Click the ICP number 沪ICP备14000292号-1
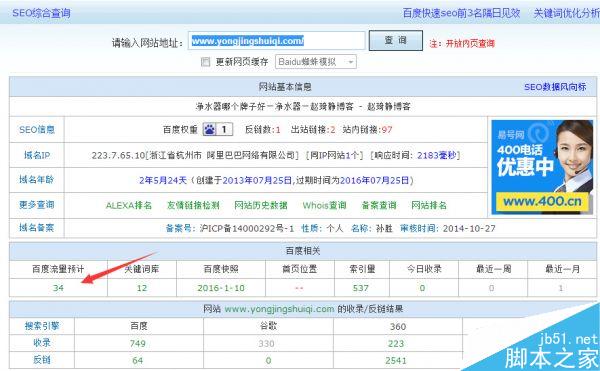The height and width of the screenshot is (371, 600). coord(247,228)
